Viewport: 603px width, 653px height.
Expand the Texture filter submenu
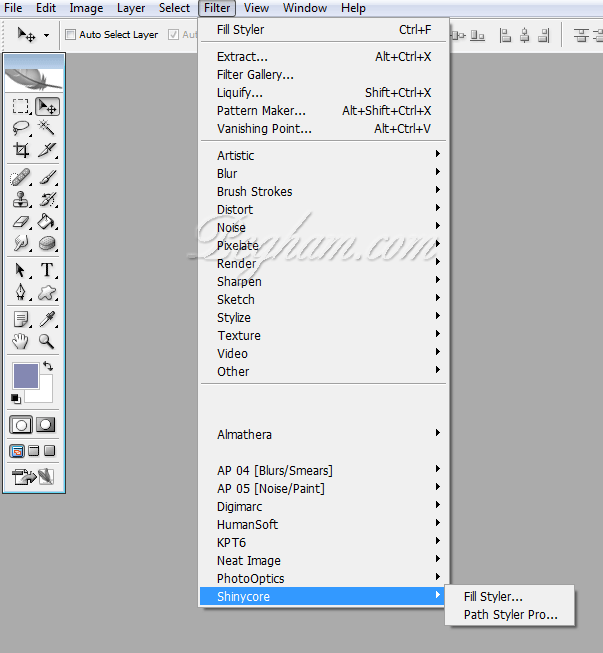pos(323,335)
